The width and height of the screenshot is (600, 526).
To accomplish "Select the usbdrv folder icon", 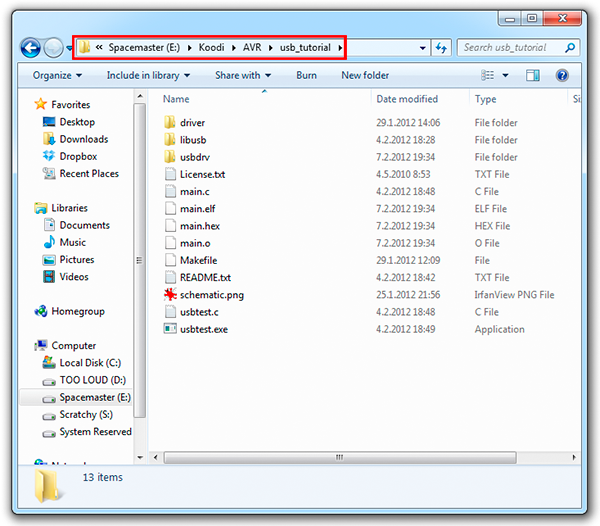I will (170, 157).
